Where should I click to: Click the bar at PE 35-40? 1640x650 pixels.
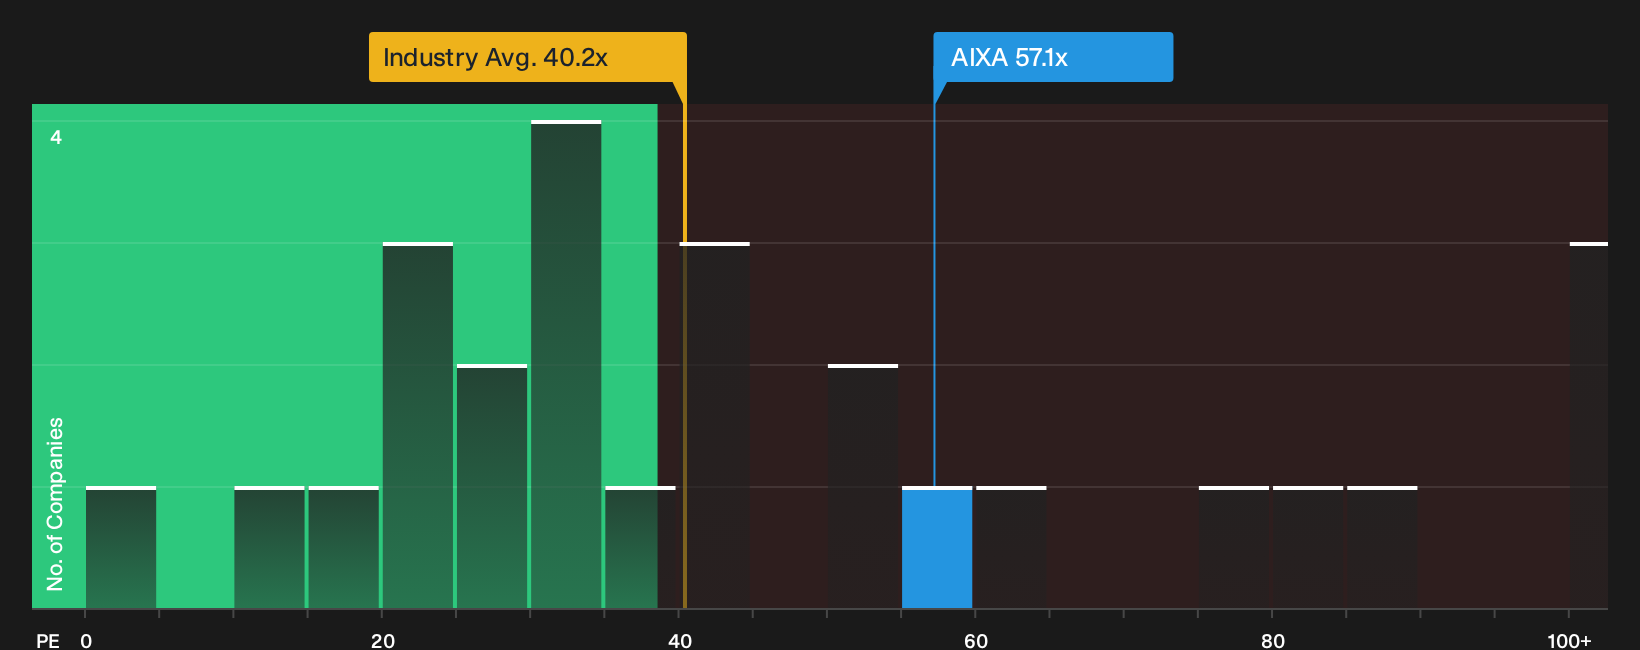640,548
